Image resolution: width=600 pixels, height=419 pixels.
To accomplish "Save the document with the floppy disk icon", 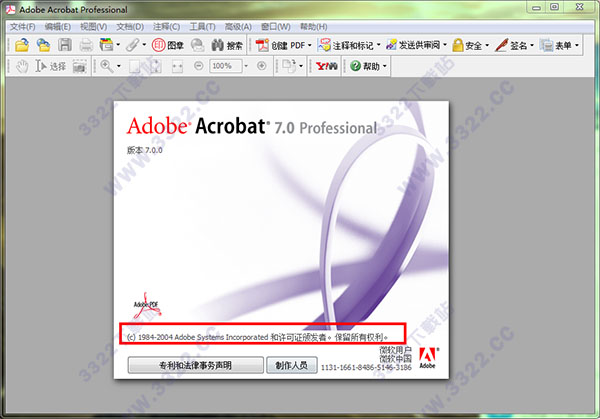I will [x=65, y=45].
